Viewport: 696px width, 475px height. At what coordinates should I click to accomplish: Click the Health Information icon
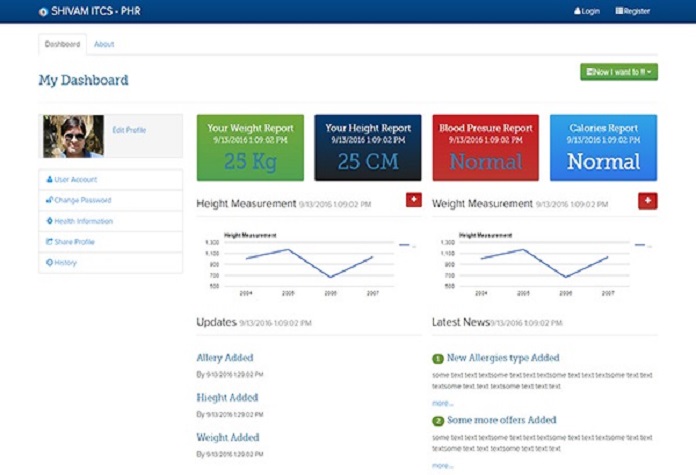(x=49, y=221)
